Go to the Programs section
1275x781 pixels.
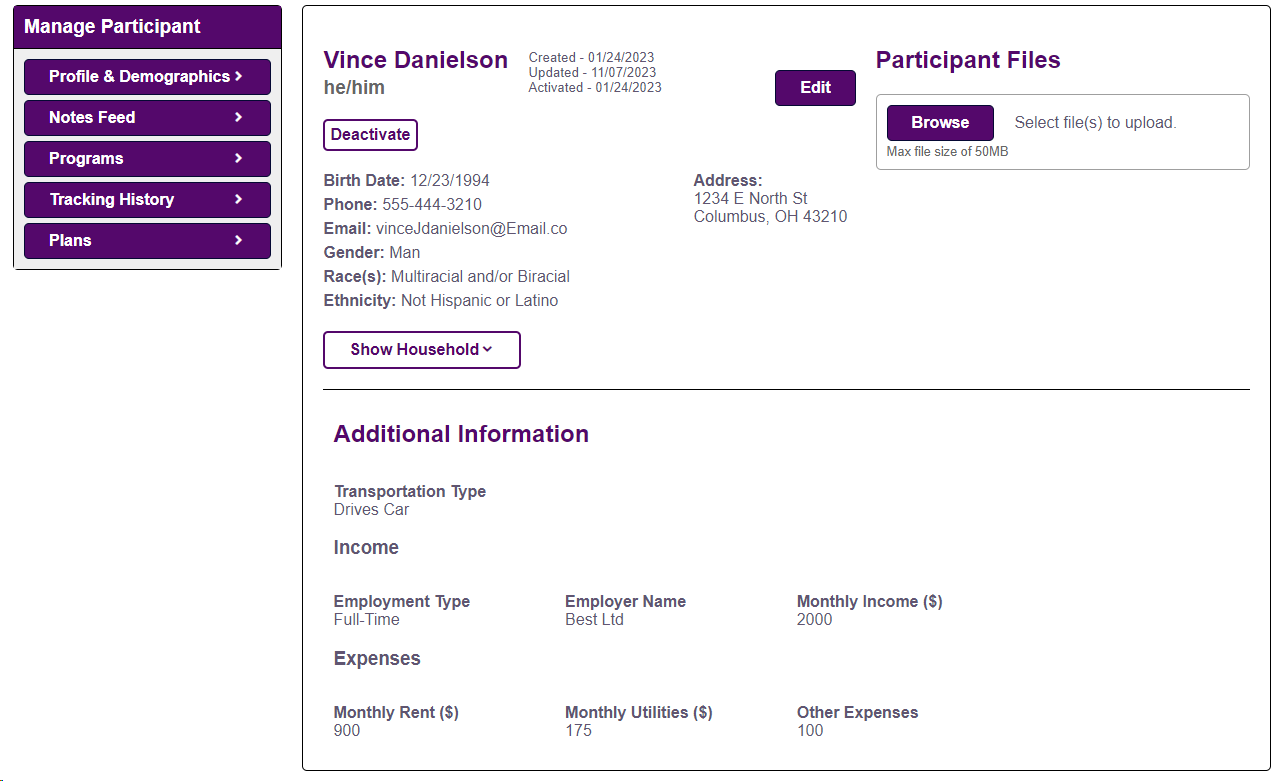pyautogui.click(x=86, y=159)
